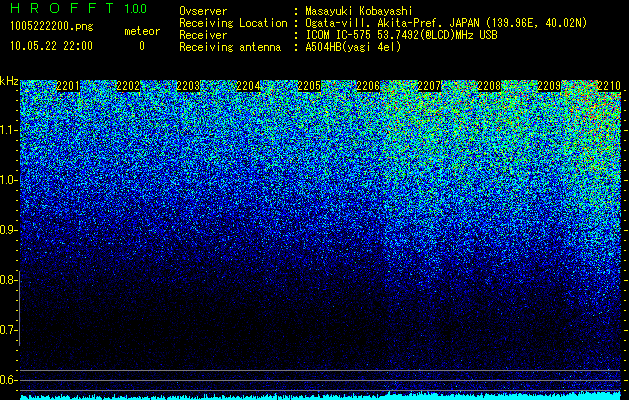Click time marker 2207

[429, 86]
